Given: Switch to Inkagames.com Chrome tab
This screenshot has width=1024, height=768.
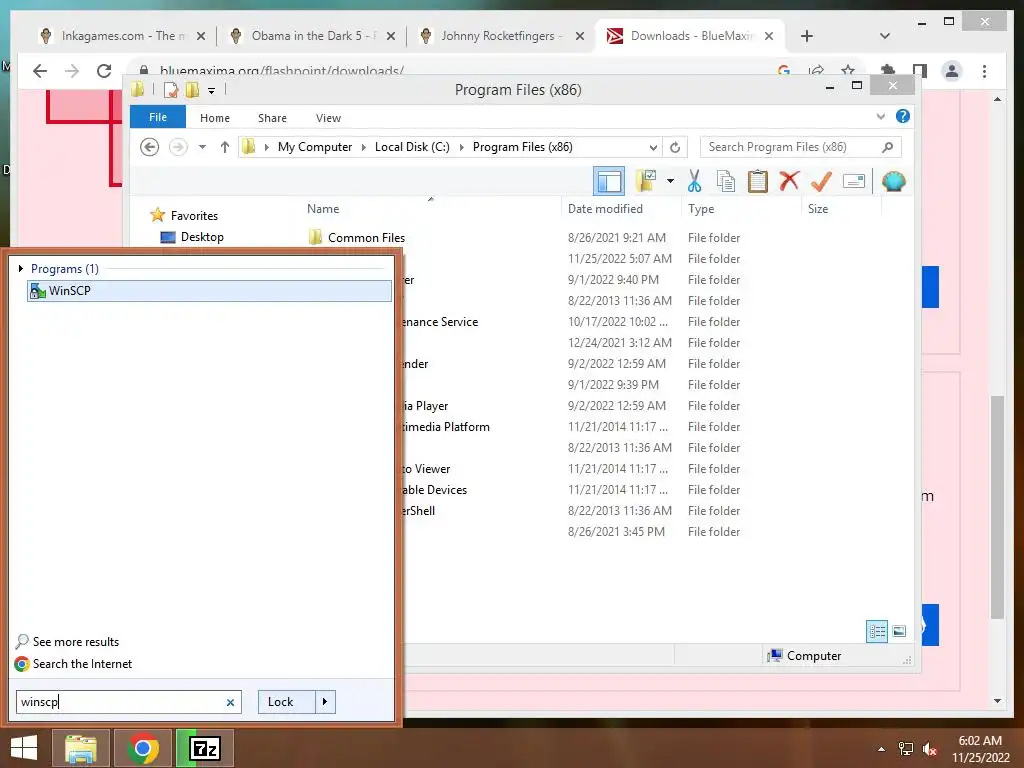Looking at the screenshot, I should coord(122,36).
